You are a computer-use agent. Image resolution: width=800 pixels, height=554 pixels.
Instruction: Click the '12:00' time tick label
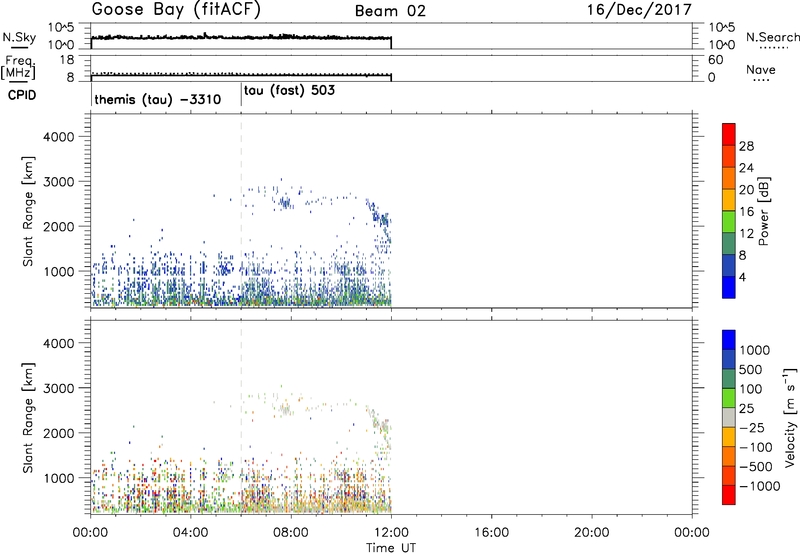pos(391,533)
